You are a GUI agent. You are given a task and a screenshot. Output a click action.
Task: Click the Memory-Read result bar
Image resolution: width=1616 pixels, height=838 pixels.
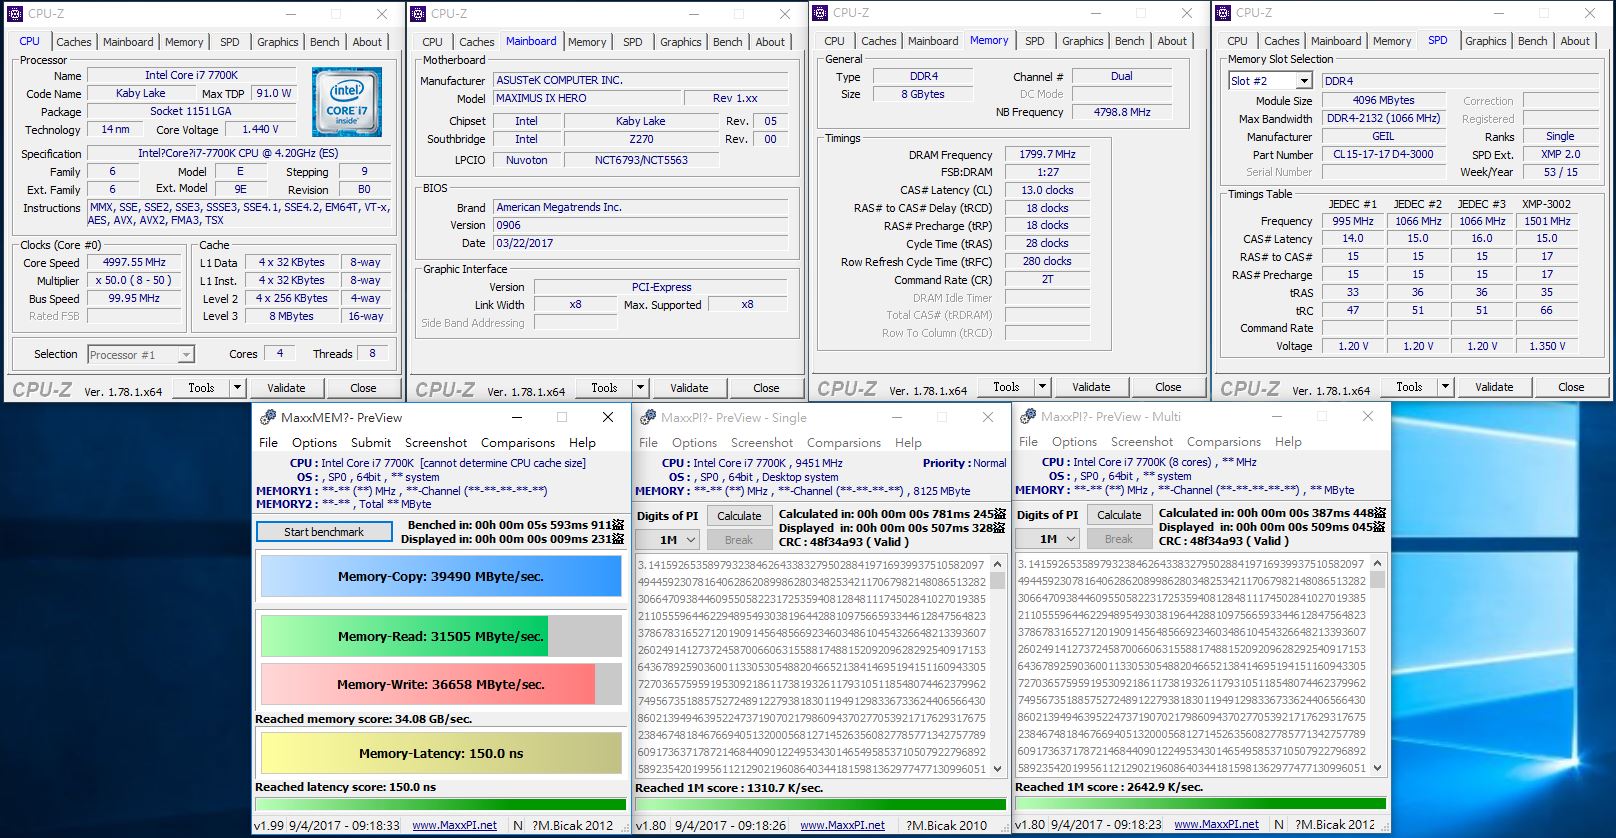click(x=441, y=636)
